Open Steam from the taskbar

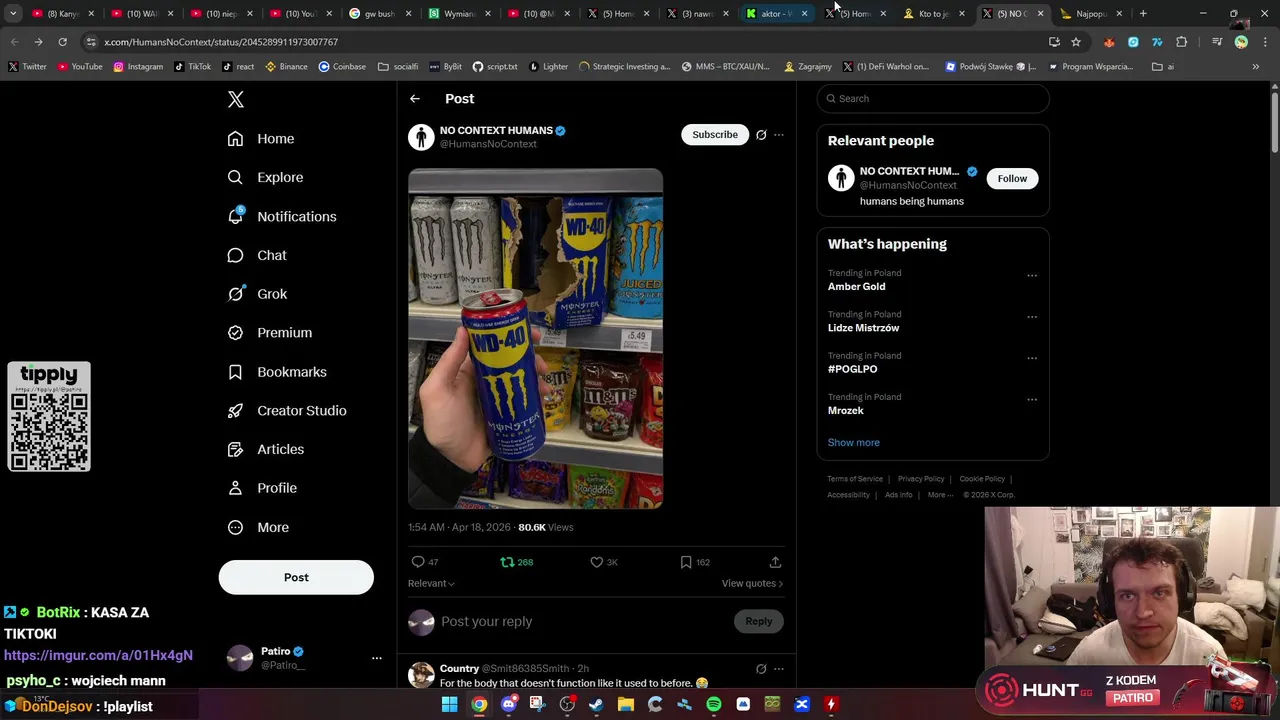pyautogui.click(x=597, y=705)
